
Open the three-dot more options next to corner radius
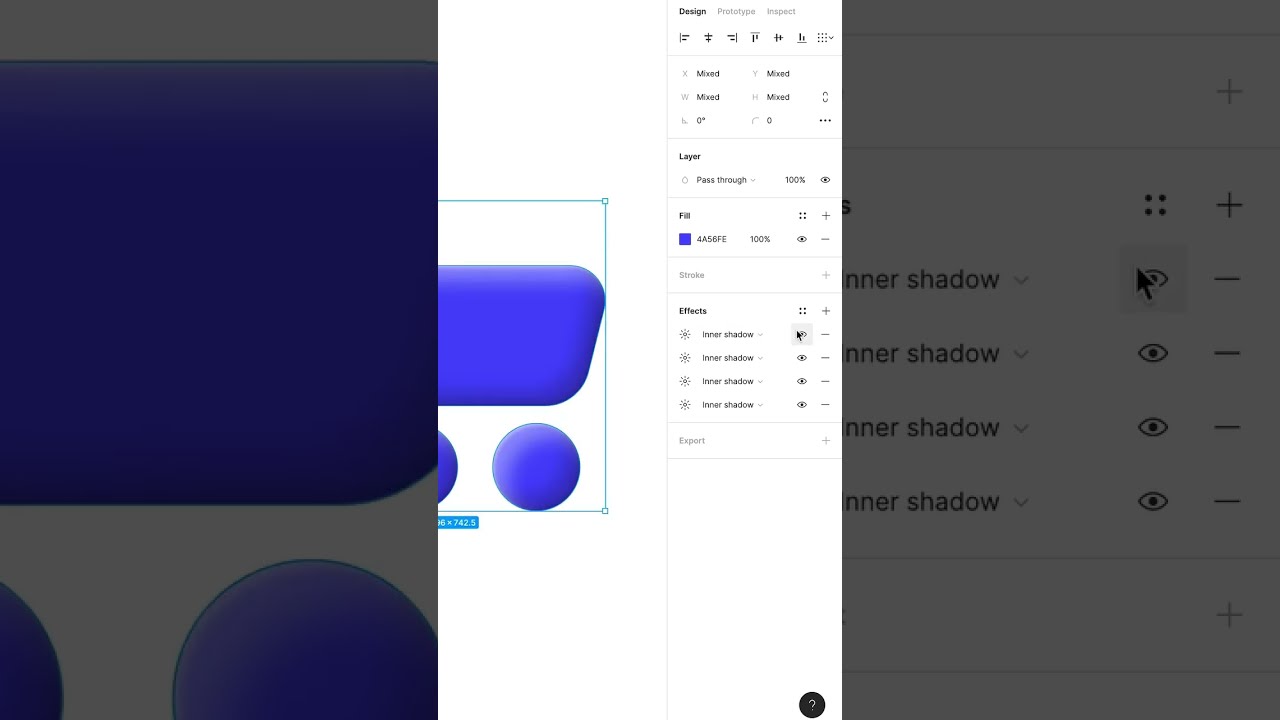coord(825,120)
